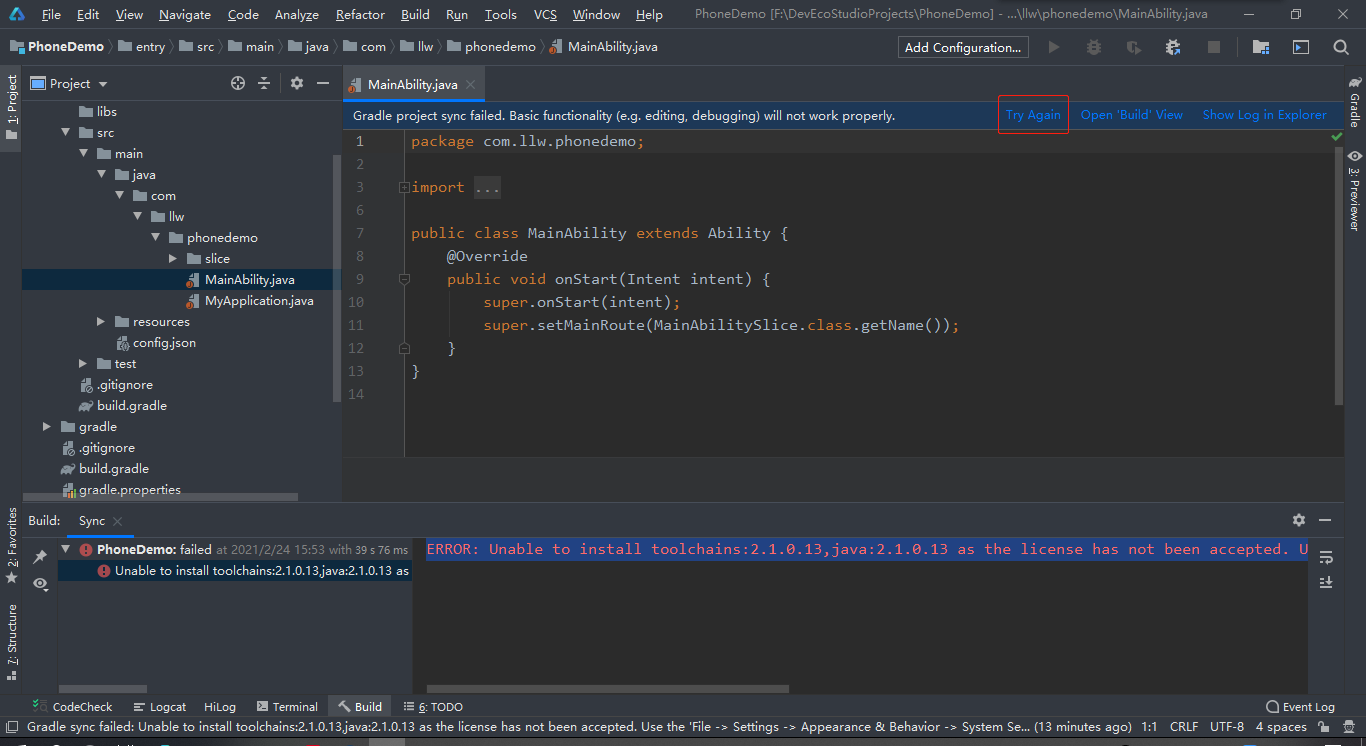This screenshot has height=746, width=1366.
Task: Open Logcat tool window
Action: [159, 707]
